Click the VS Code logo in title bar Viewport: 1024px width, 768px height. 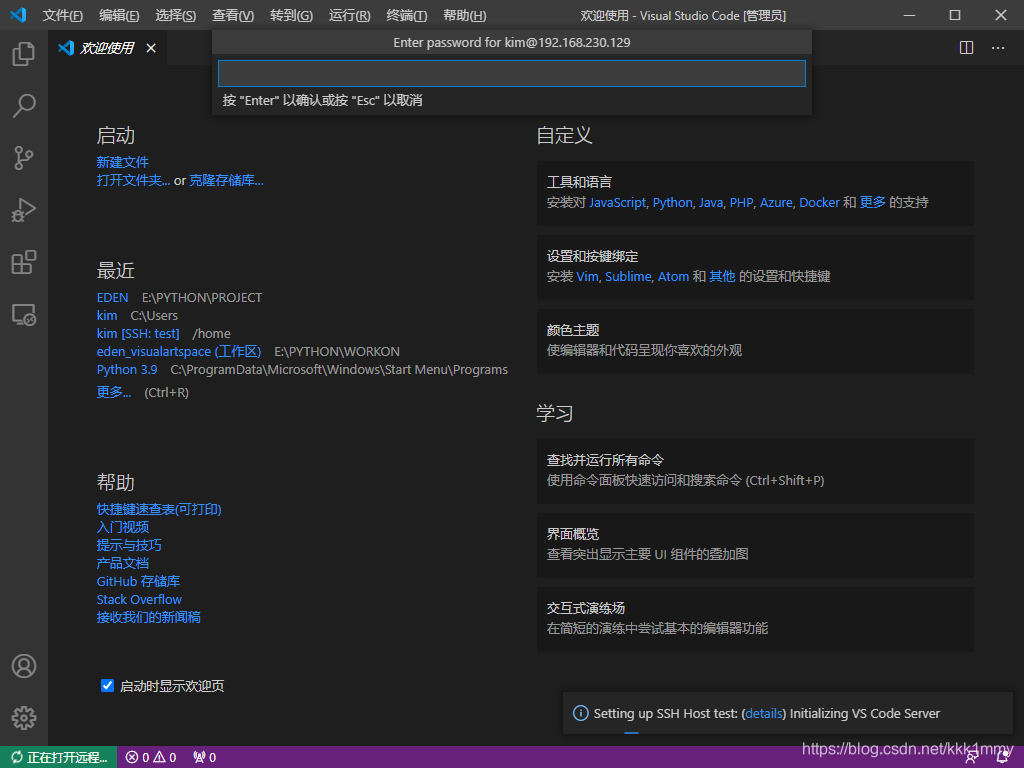(18, 15)
